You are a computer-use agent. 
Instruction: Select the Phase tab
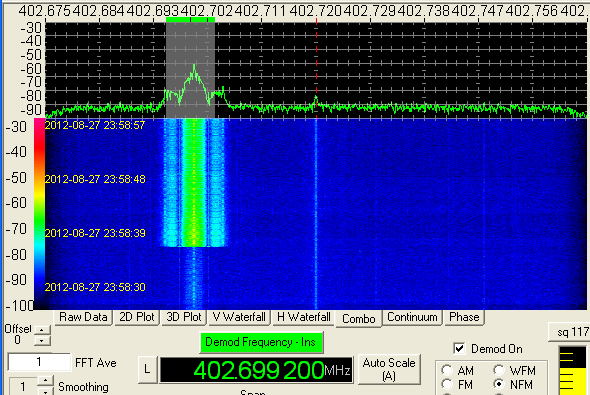point(464,317)
